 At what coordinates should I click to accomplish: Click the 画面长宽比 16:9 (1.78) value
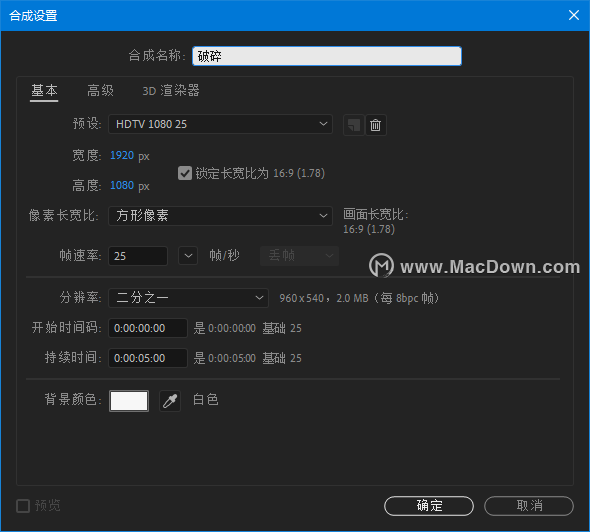tap(369, 229)
